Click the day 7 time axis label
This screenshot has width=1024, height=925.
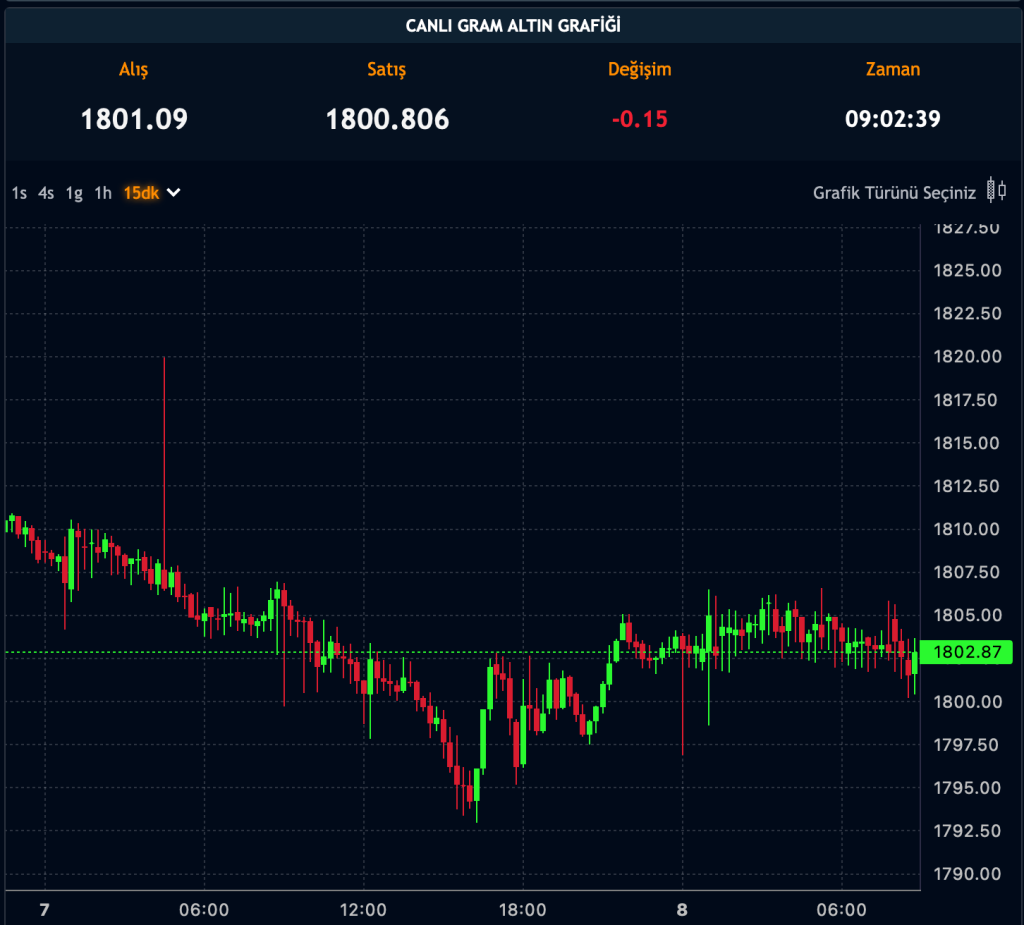[44, 910]
